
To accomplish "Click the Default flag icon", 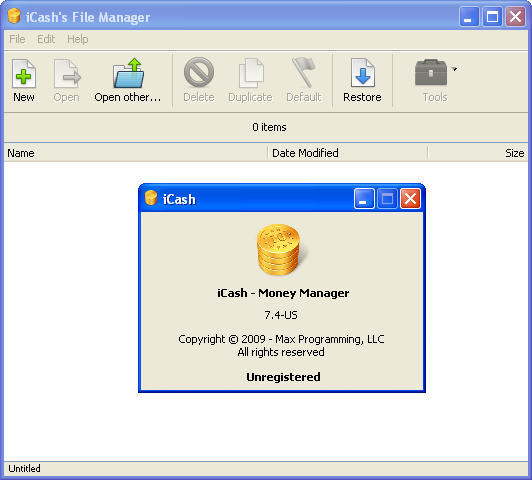I will click(304, 72).
